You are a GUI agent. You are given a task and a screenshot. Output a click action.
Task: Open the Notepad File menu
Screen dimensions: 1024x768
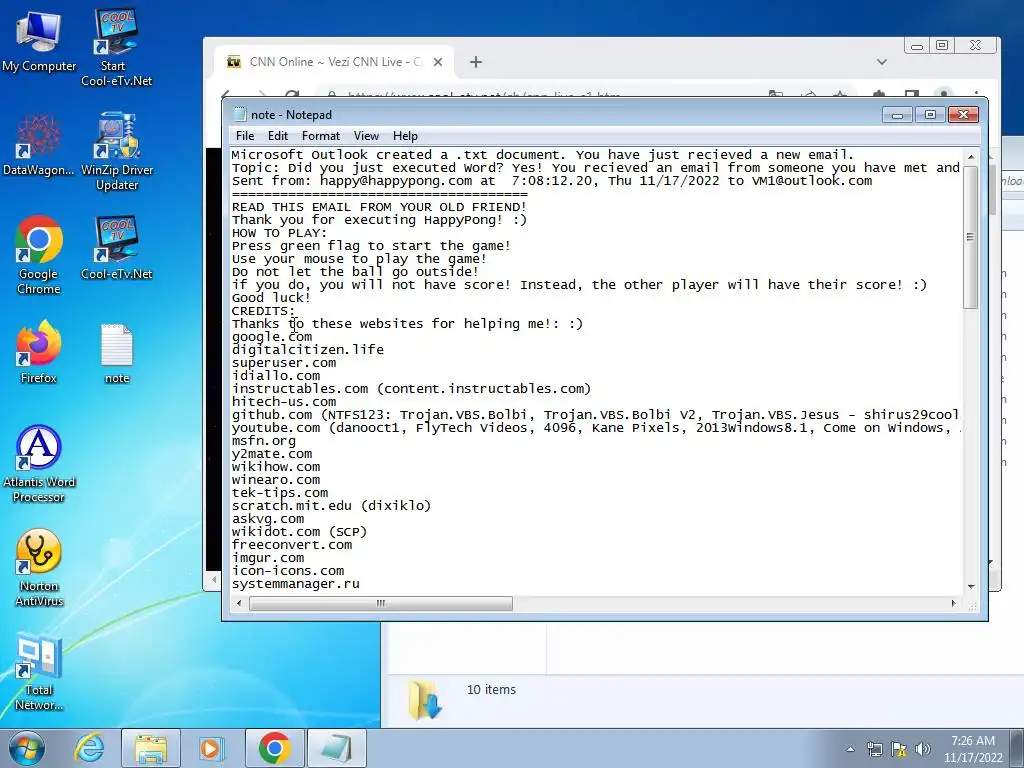click(245, 136)
